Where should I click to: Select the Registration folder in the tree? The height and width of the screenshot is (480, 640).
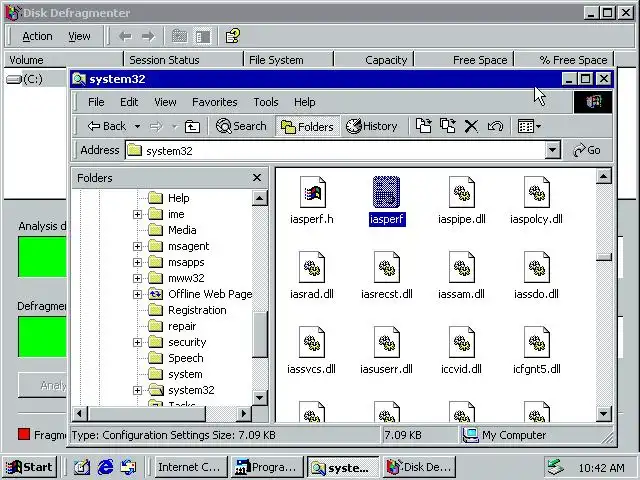(x=197, y=310)
